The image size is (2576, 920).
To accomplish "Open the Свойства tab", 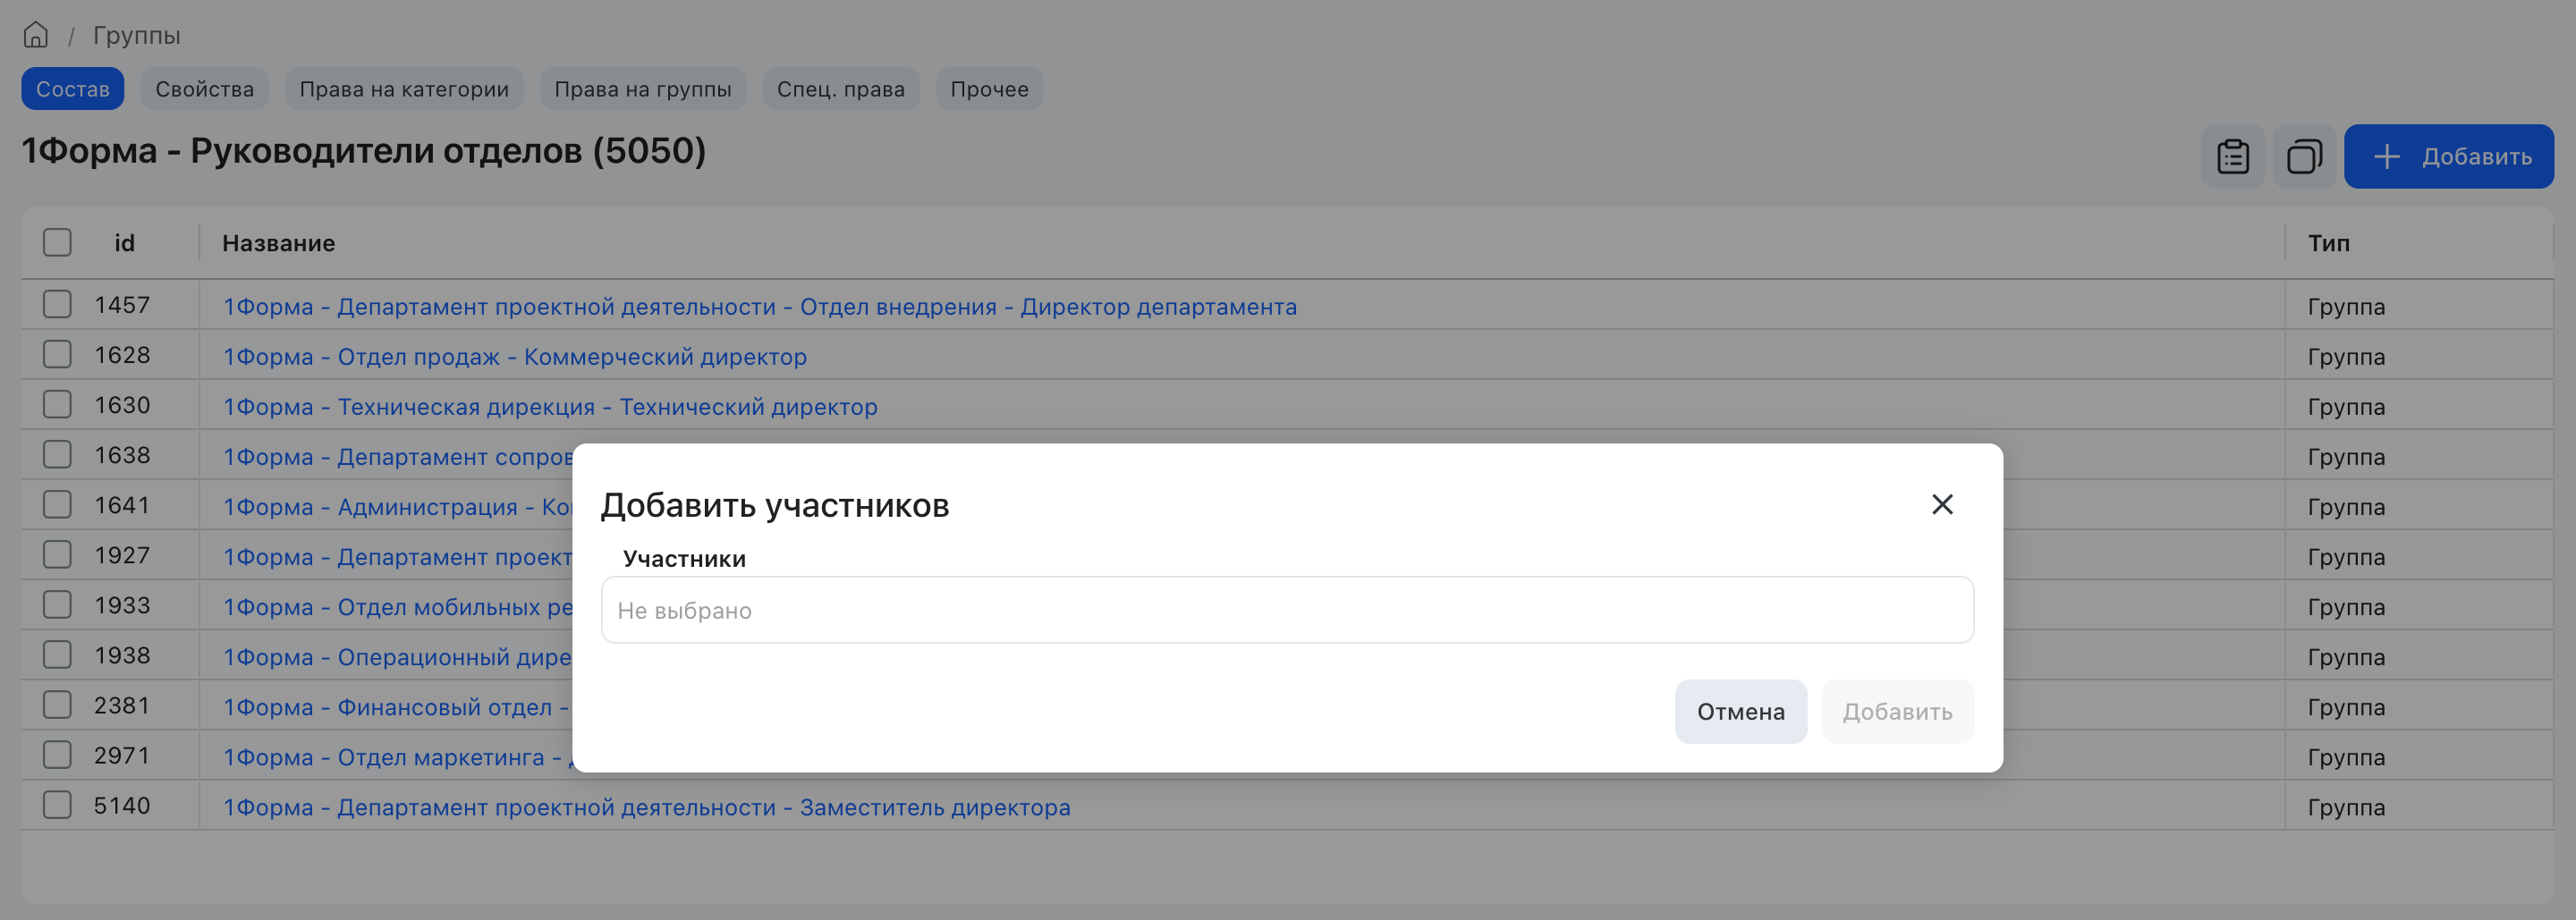I will [205, 89].
